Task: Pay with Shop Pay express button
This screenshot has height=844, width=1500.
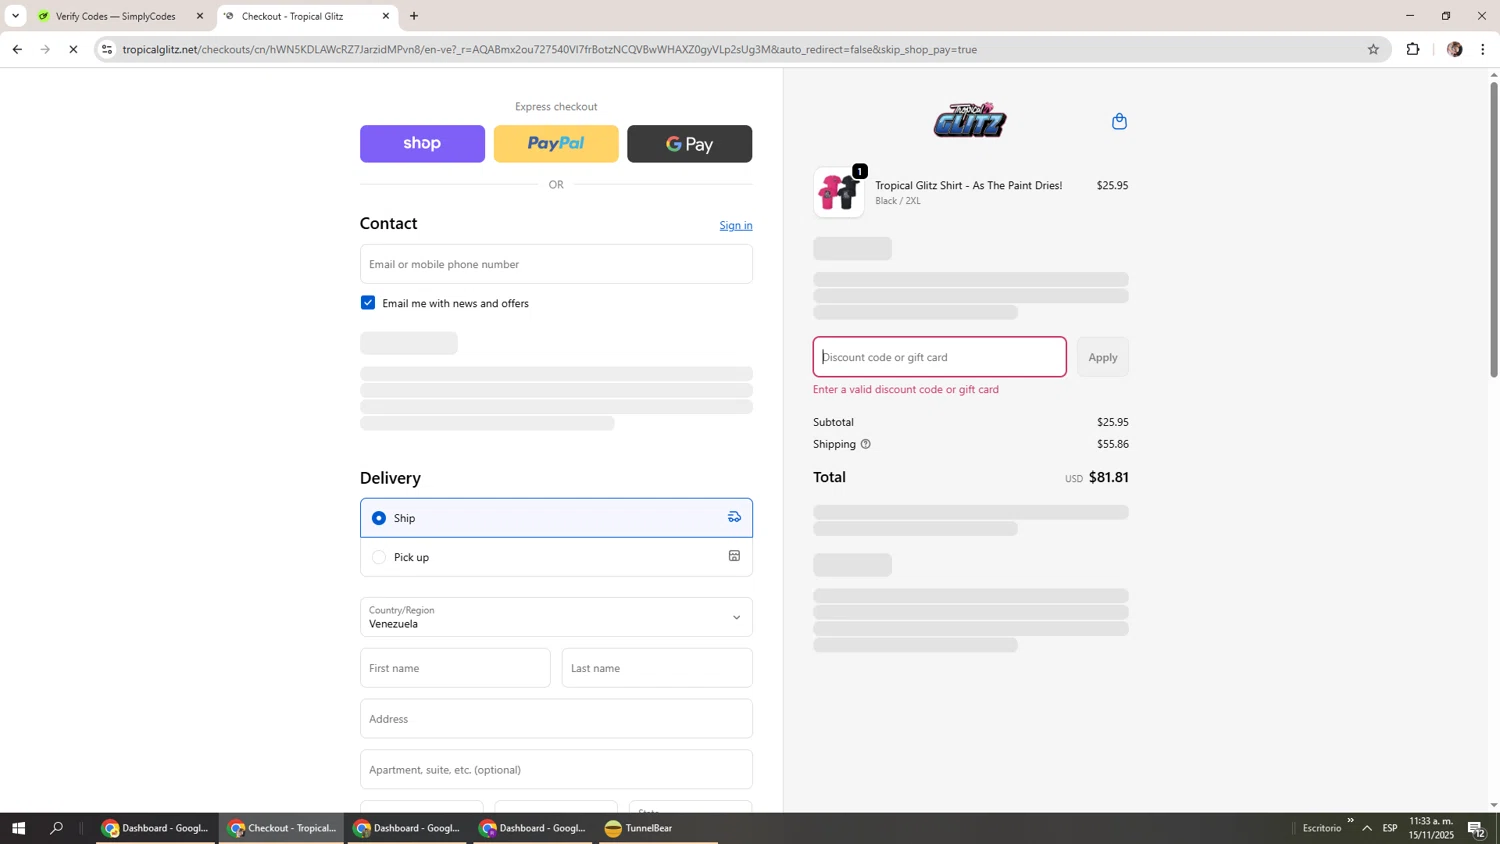Action: coord(422,144)
